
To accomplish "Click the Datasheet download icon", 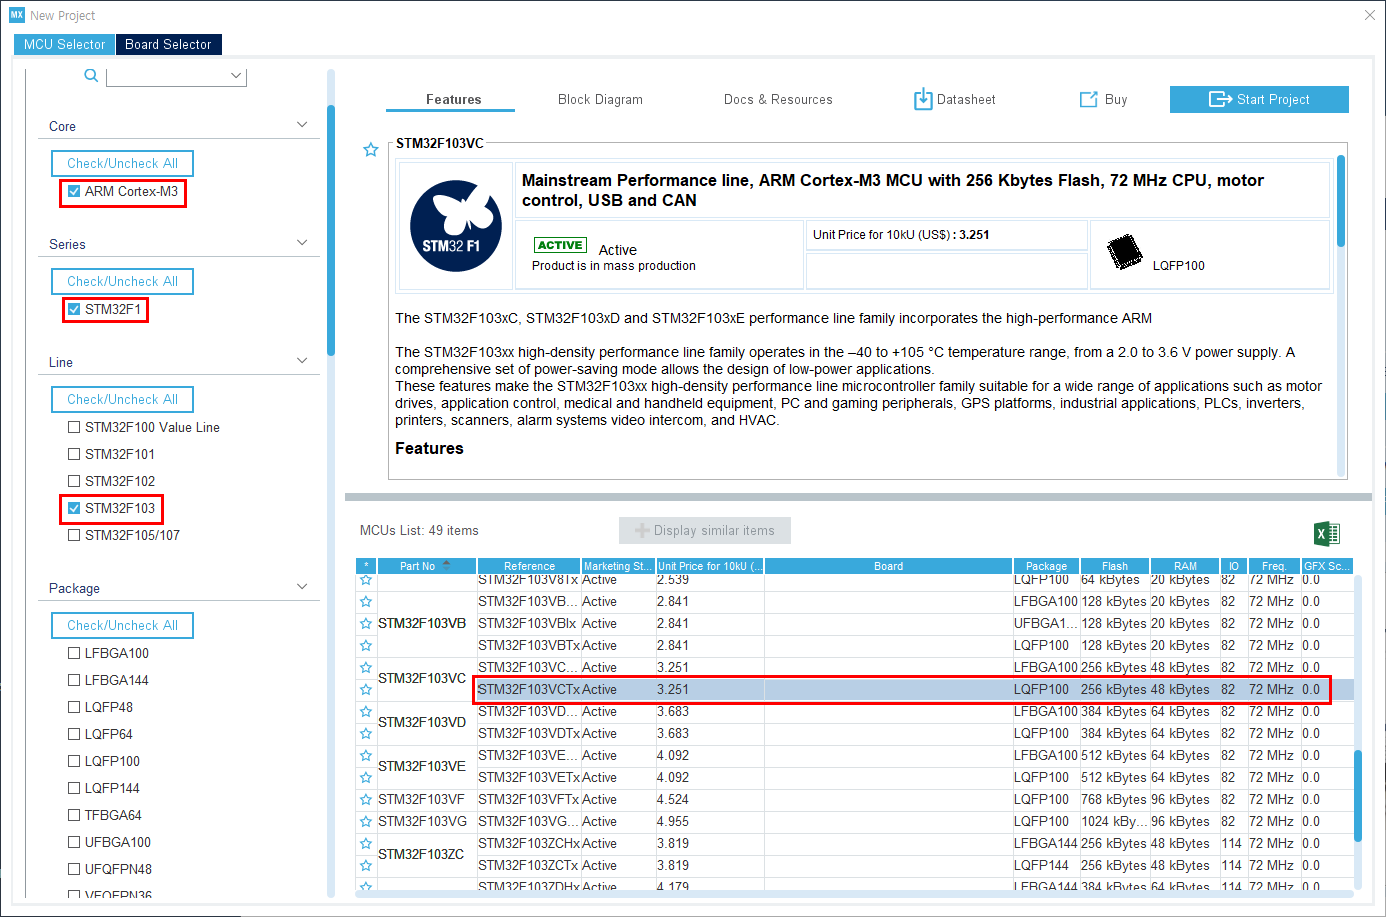I will (x=923, y=99).
